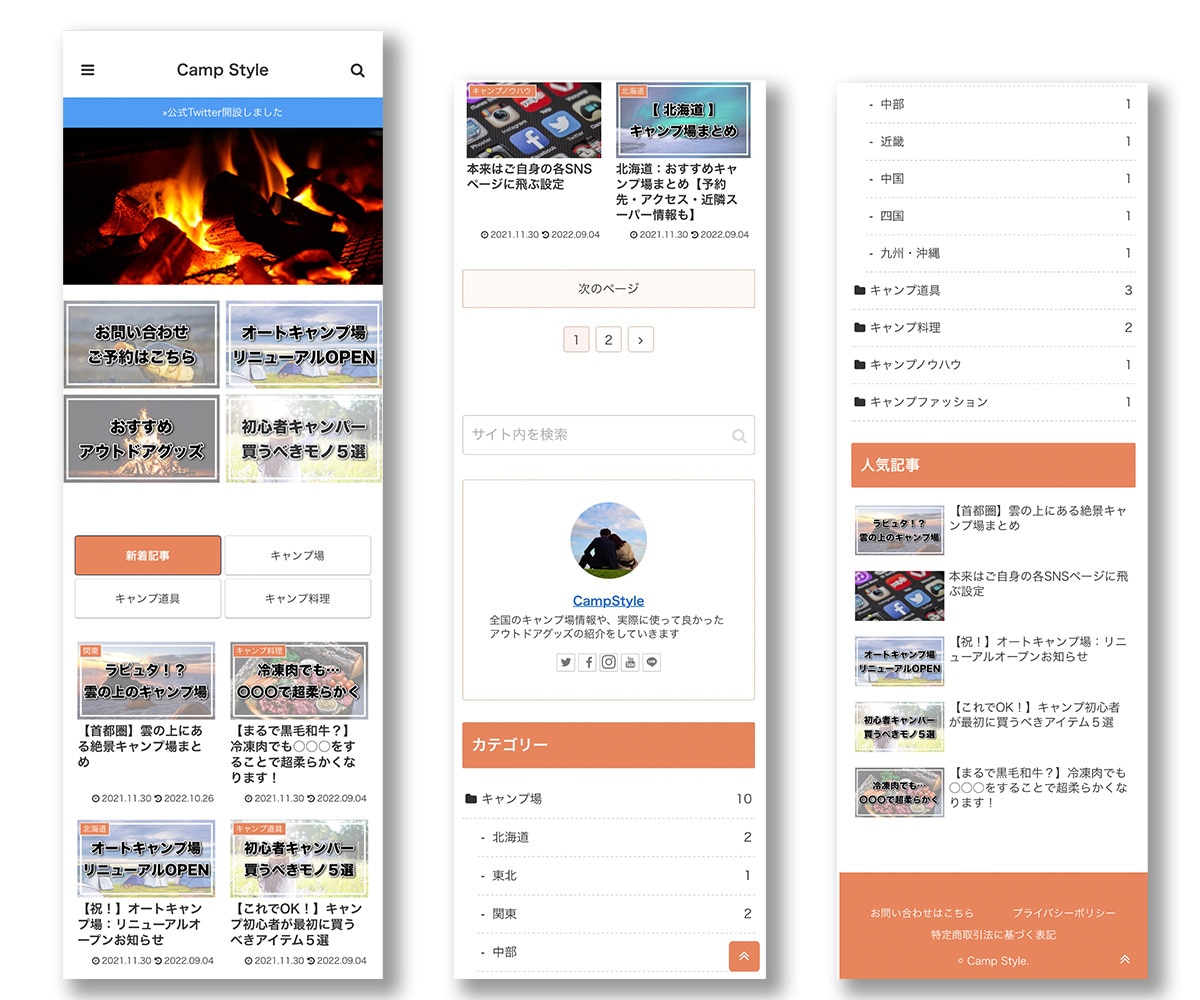Click the キャンプ場 category folder icon

point(471,799)
